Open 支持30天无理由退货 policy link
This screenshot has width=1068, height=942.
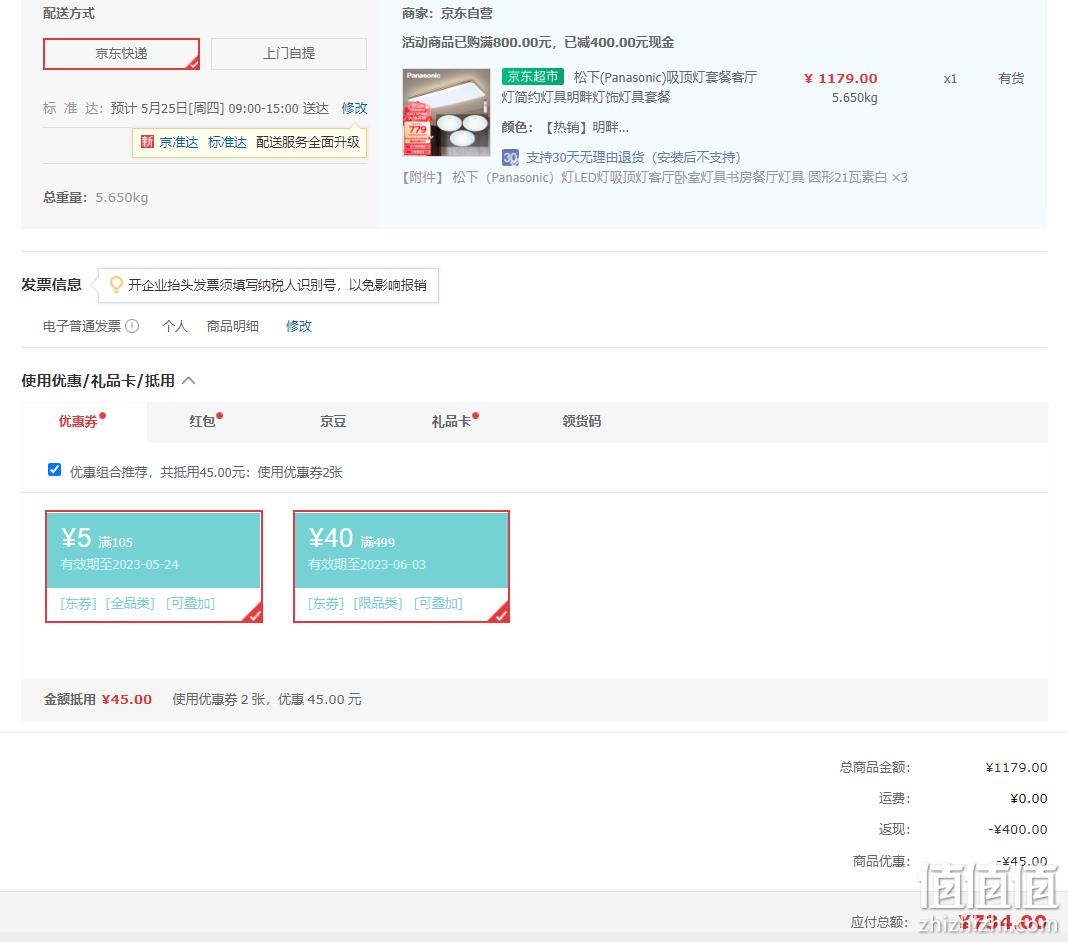[633, 157]
